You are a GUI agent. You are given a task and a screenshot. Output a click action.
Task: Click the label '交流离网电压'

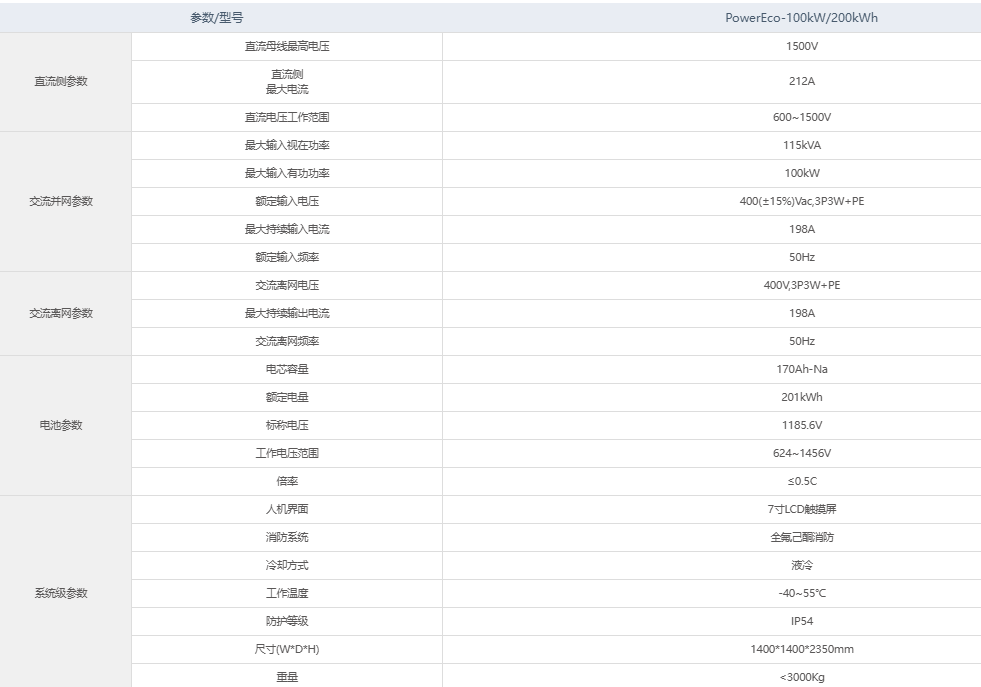(x=287, y=286)
